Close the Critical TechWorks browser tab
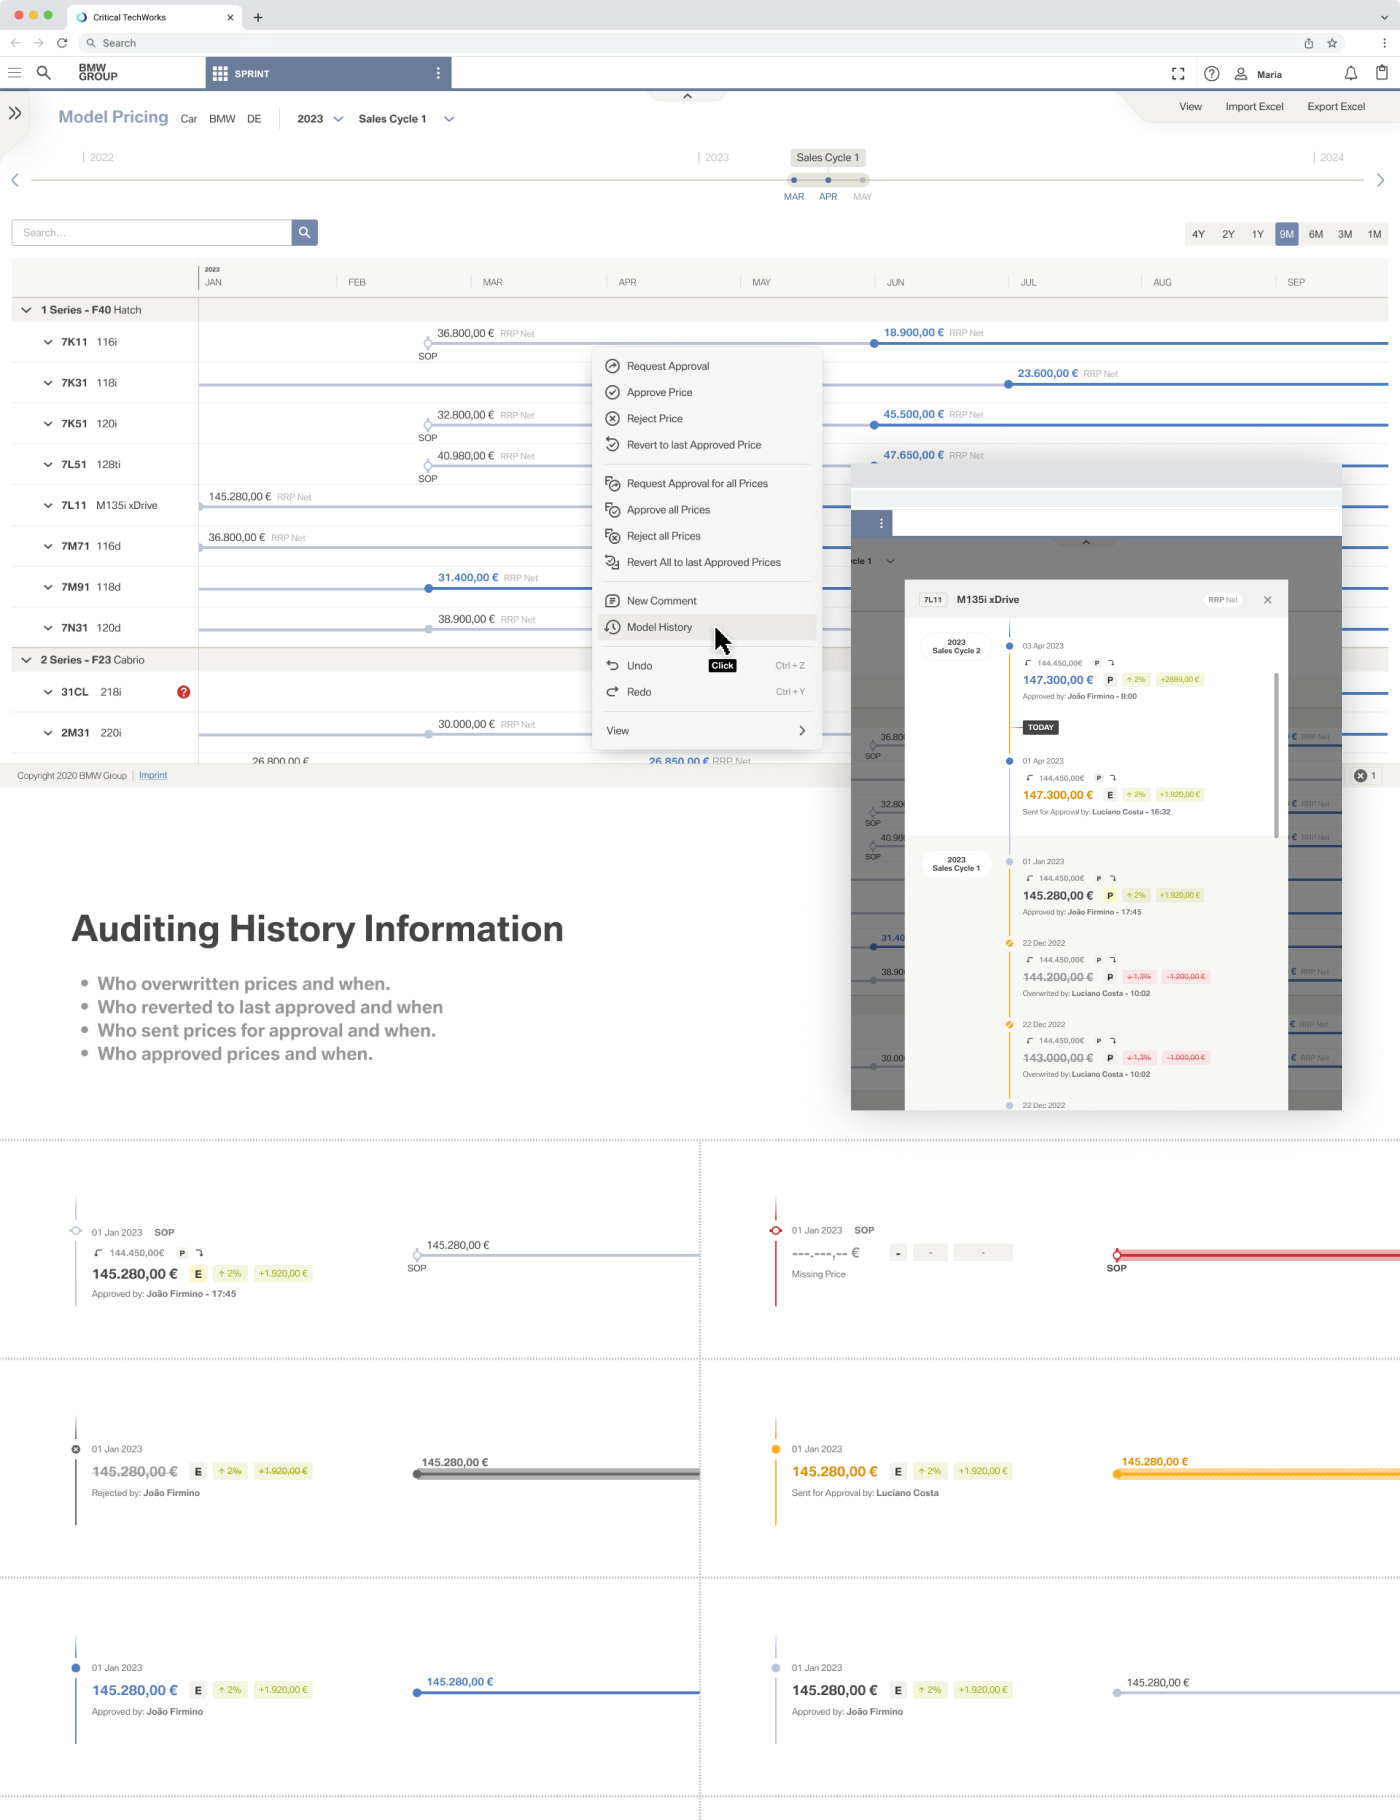This screenshot has height=1820, width=1400. (230, 17)
